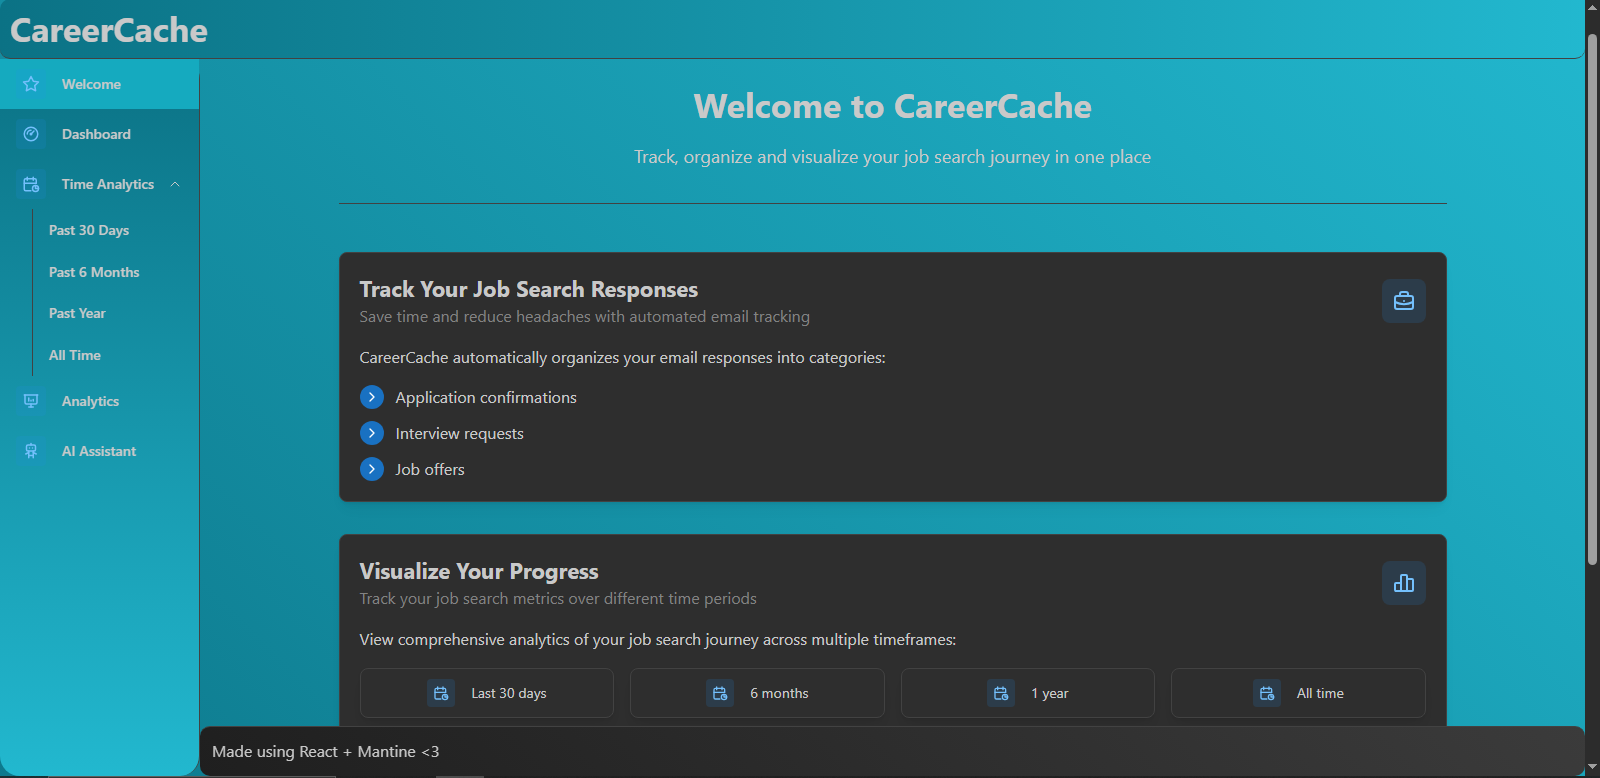Image resolution: width=1600 pixels, height=778 pixels.
Task: Click 'Save time and reduce headaches' subtitle
Action: 585,316
